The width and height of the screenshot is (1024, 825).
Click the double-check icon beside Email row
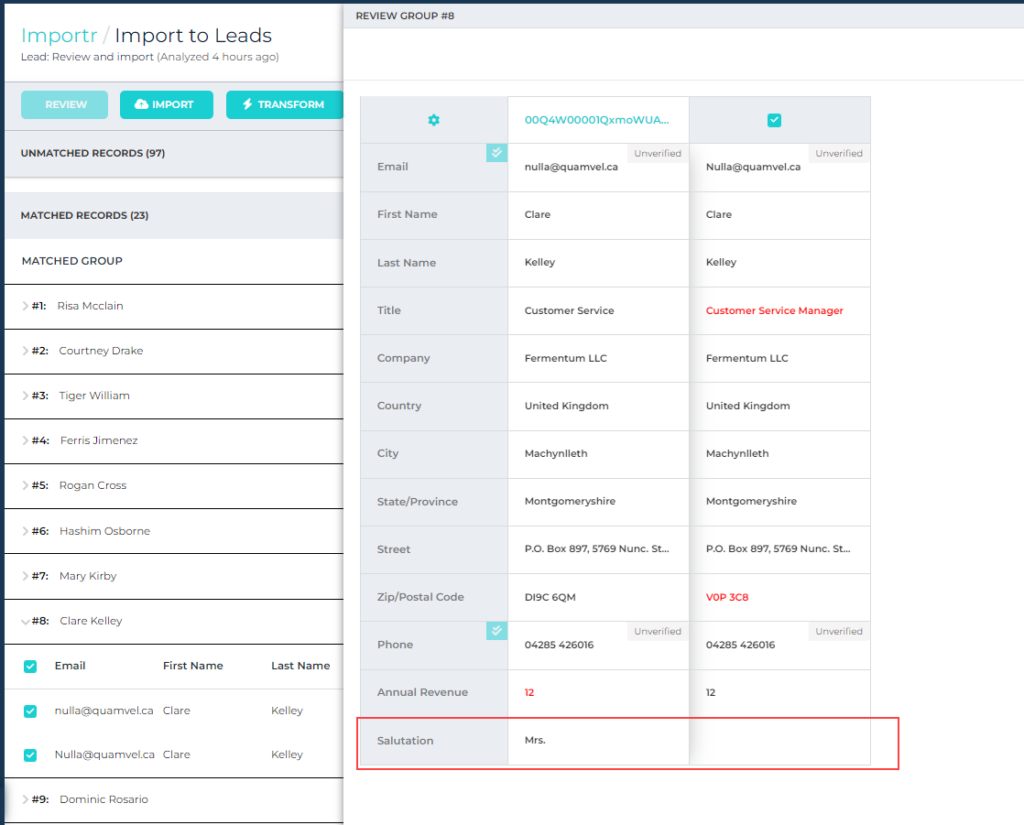tap(496, 152)
